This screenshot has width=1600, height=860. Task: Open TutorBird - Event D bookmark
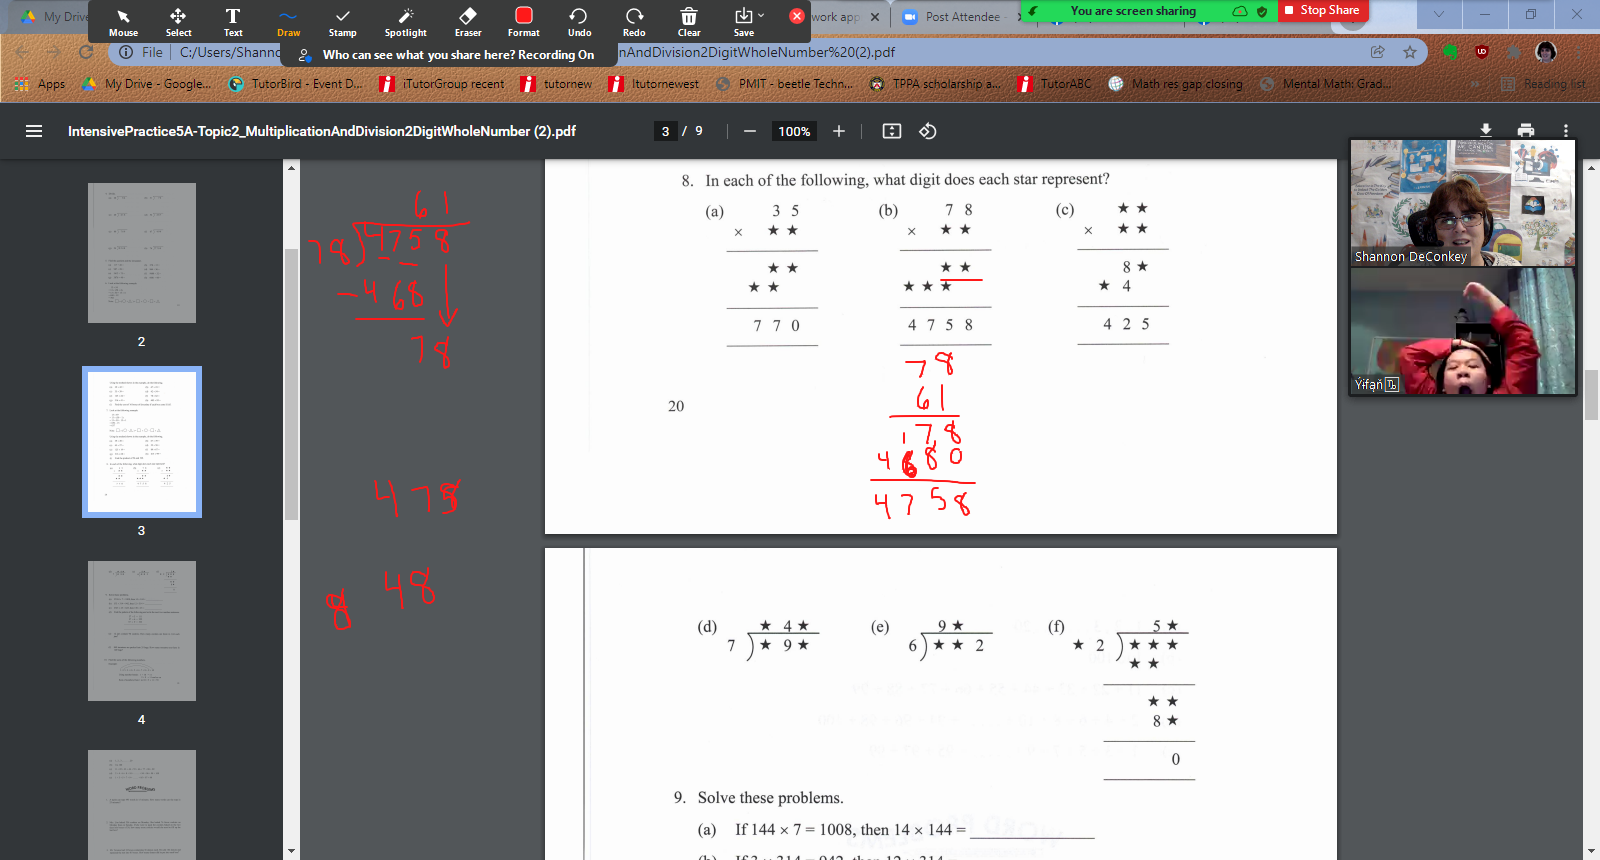[296, 84]
